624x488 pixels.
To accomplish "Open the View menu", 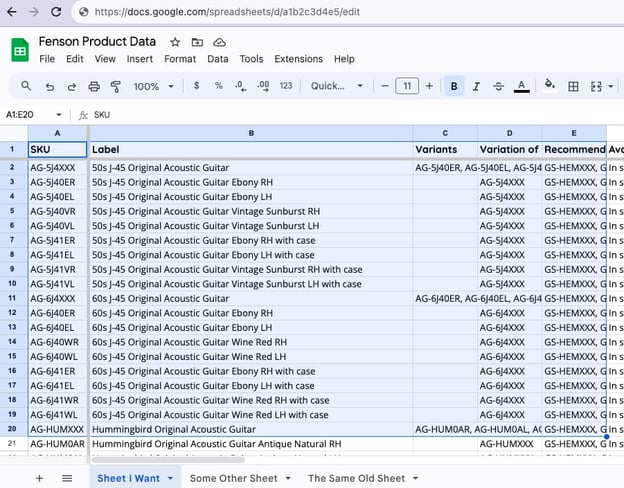I will pos(105,59).
